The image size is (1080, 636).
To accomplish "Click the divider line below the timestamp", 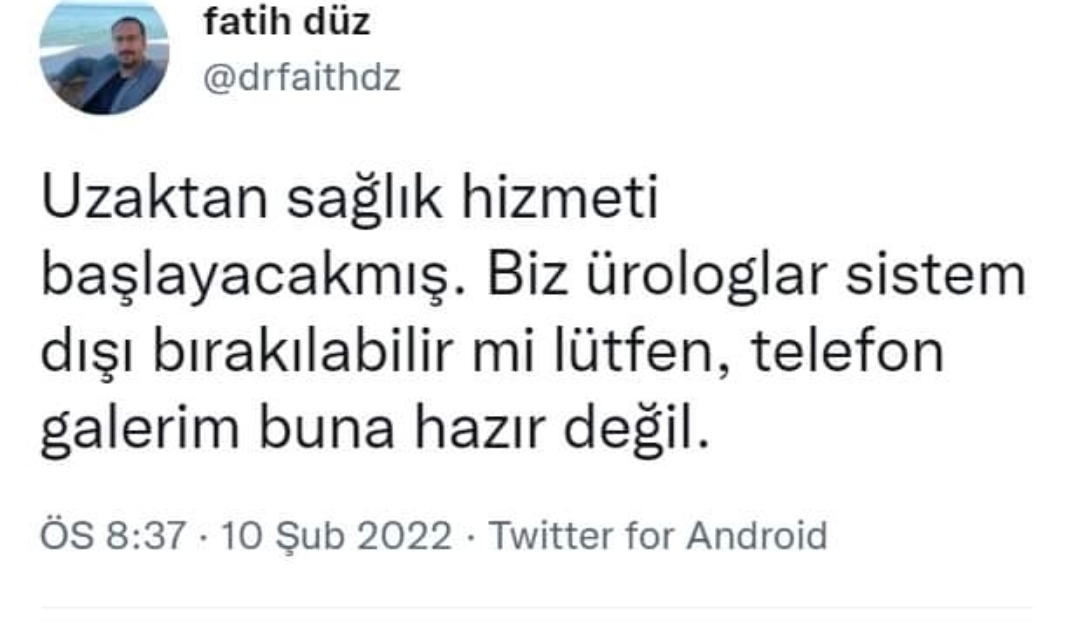I will pos(537,608).
